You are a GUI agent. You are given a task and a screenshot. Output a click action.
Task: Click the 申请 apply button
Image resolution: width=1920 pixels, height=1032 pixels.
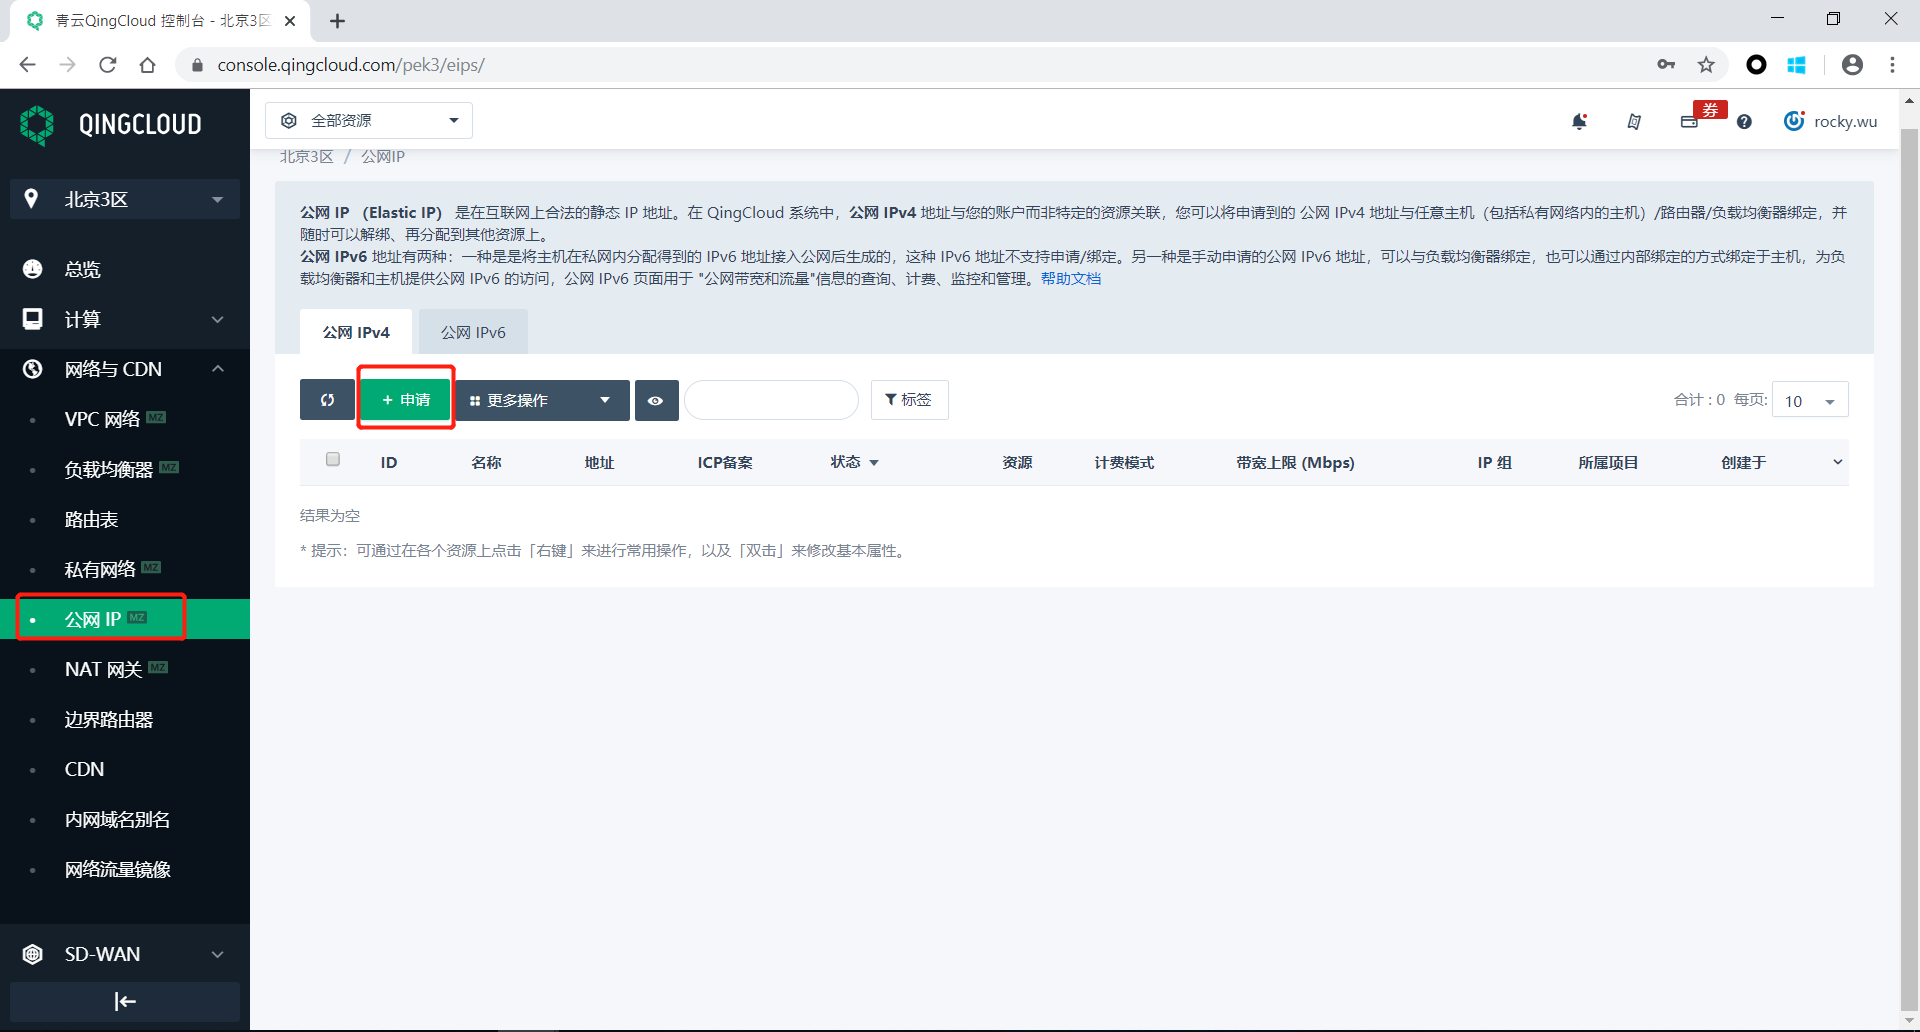point(406,400)
